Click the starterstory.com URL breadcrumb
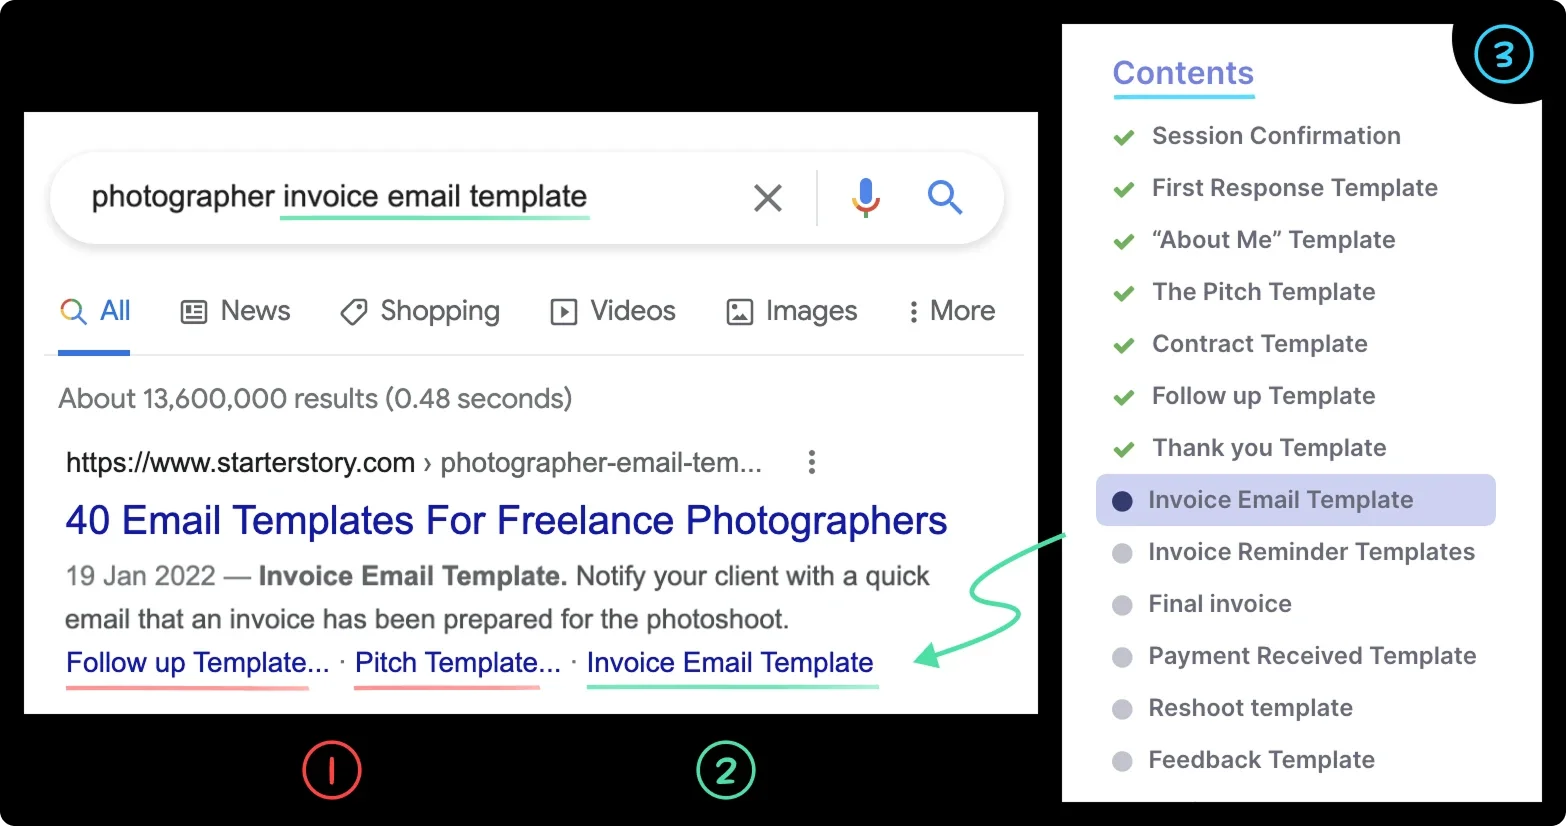The width and height of the screenshot is (1566, 826). click(414, 462)
